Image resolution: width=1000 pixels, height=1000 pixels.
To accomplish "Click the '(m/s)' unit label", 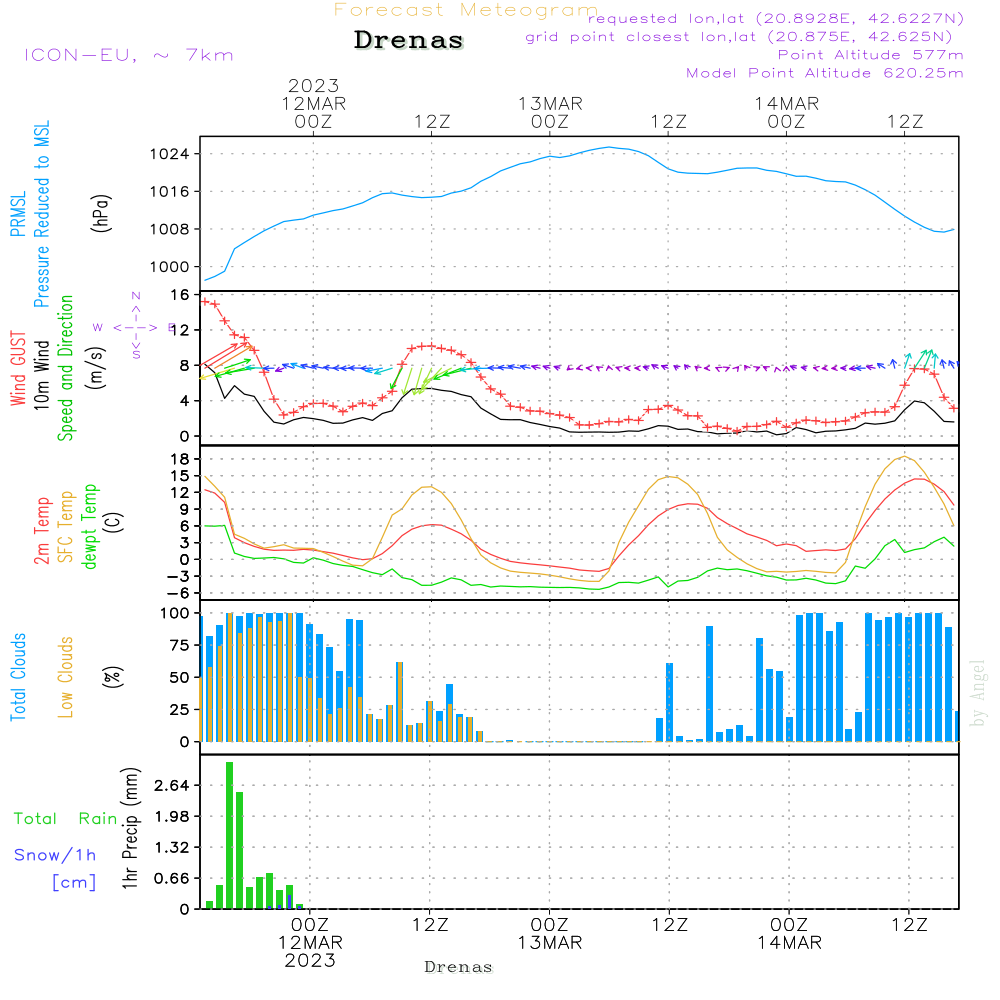I will [96, 368].
